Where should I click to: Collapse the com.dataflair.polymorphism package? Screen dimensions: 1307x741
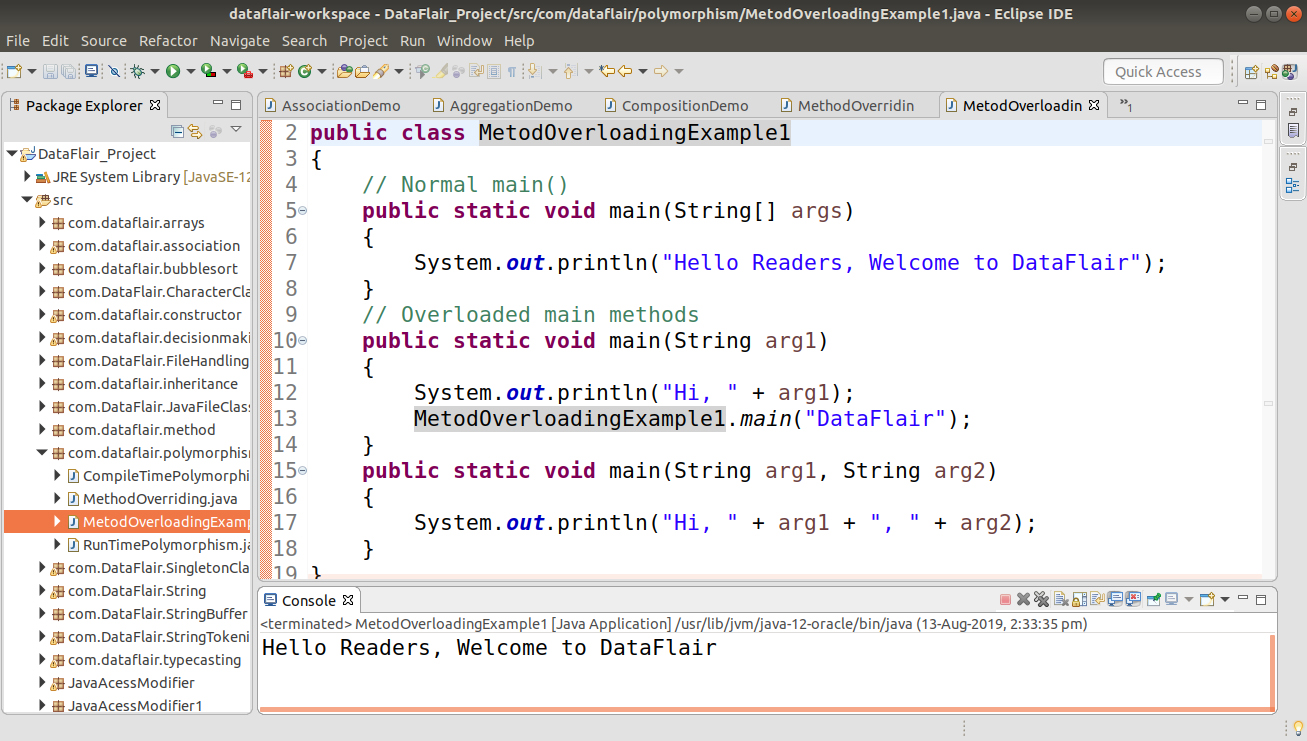pyautogui.click(x=42, y=452)
